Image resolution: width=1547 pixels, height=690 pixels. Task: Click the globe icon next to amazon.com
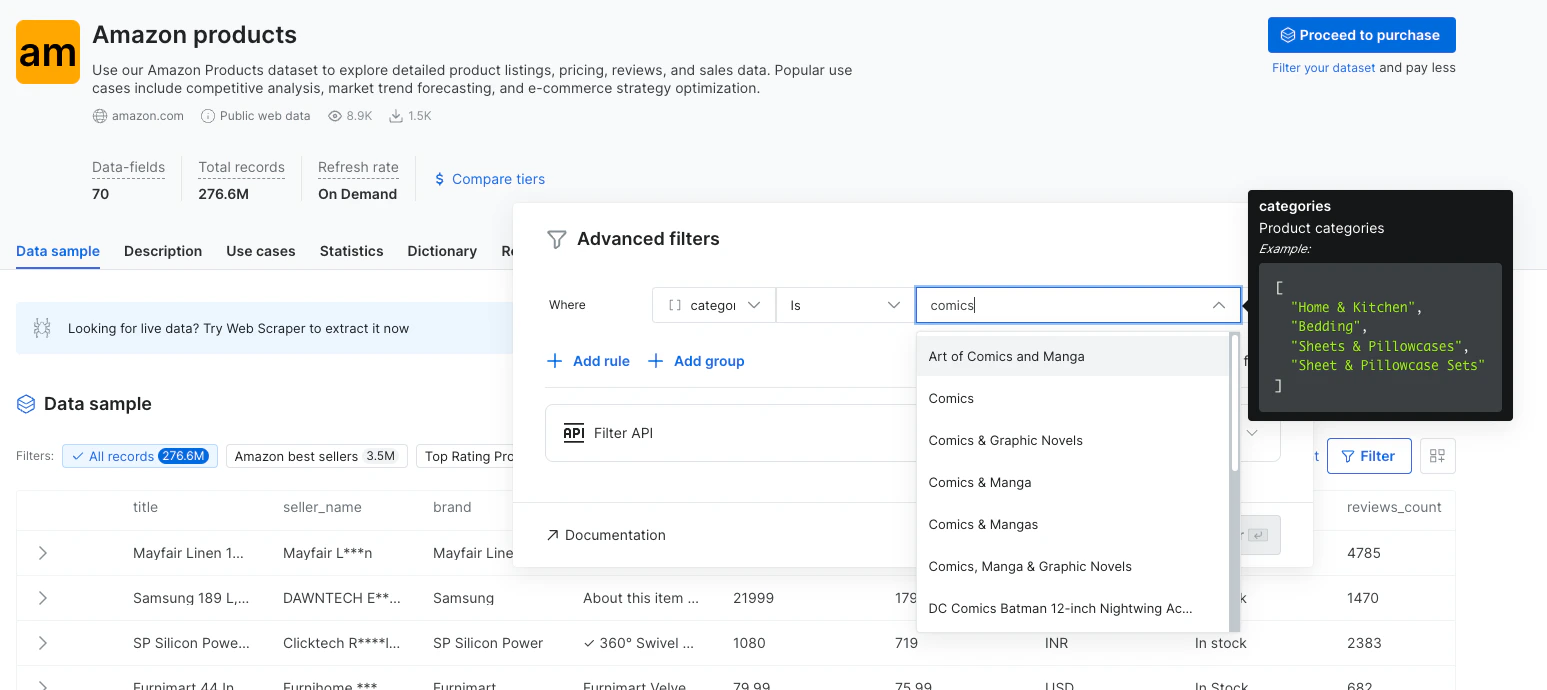(x=100, y=116)
